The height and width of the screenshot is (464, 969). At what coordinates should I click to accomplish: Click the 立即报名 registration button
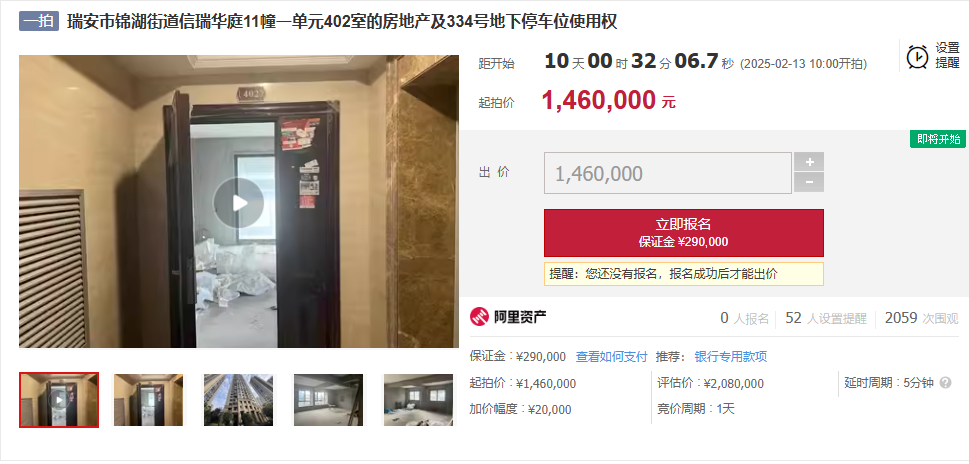click(683, 232)
